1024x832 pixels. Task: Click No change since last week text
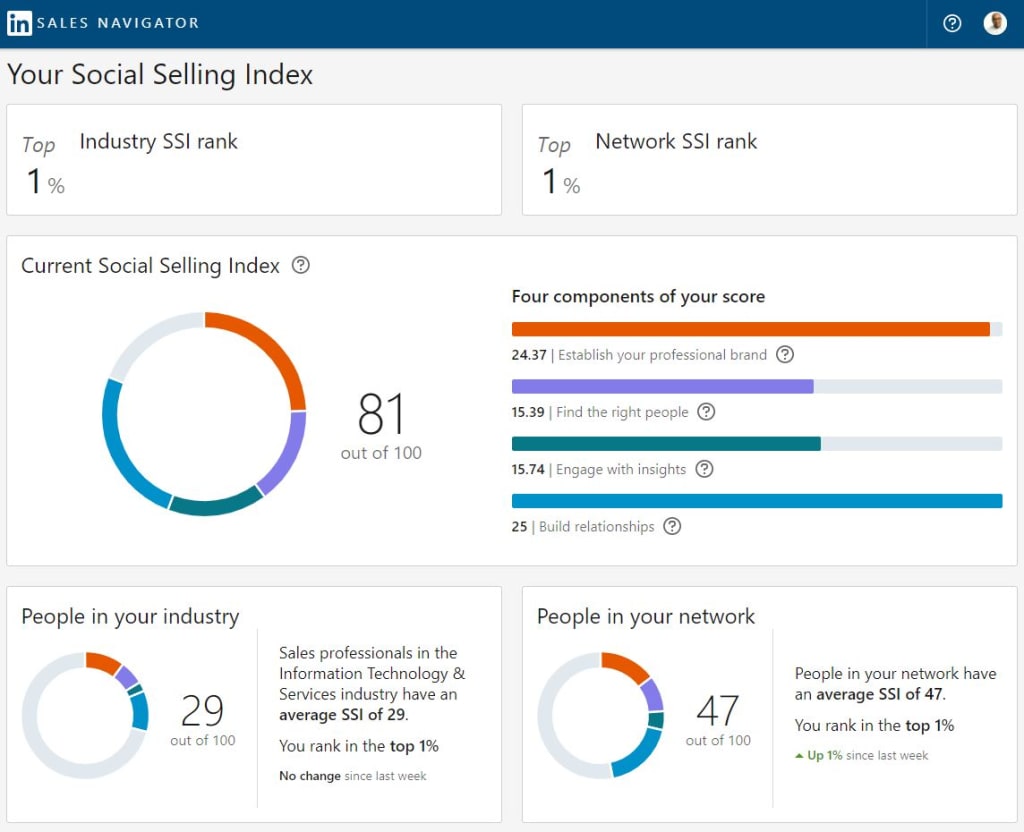point(353,776)
